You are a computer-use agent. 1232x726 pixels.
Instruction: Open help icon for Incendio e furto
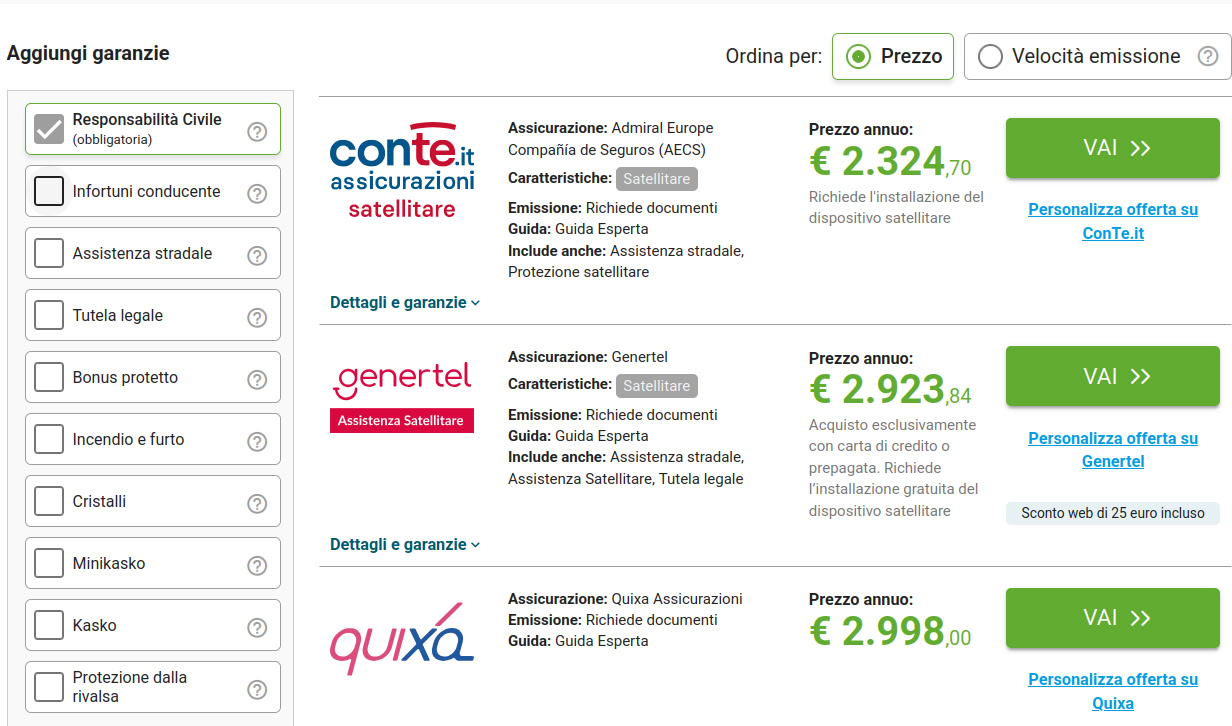[257, 441]
